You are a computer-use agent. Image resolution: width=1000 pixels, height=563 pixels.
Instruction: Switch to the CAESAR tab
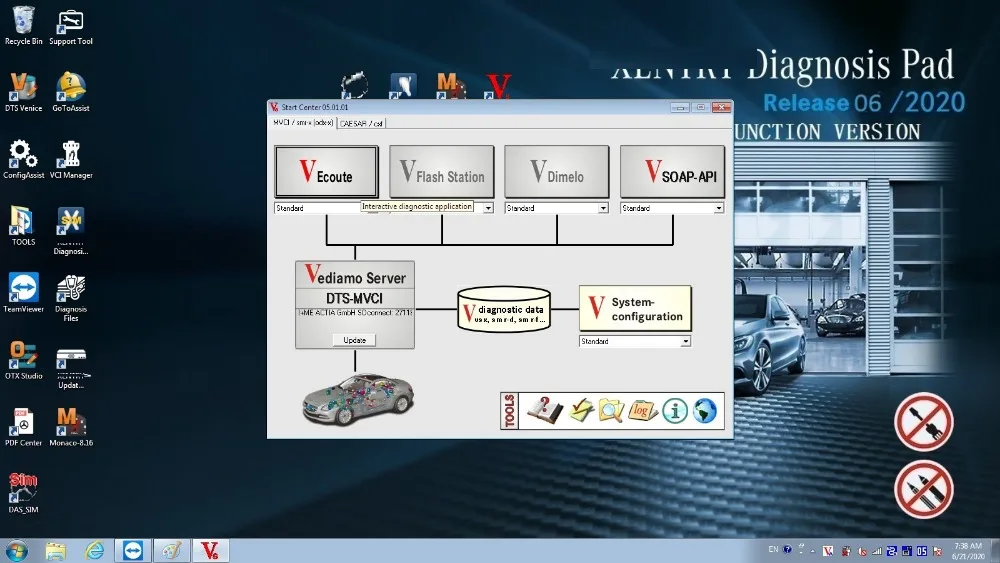tap(361, 123)
